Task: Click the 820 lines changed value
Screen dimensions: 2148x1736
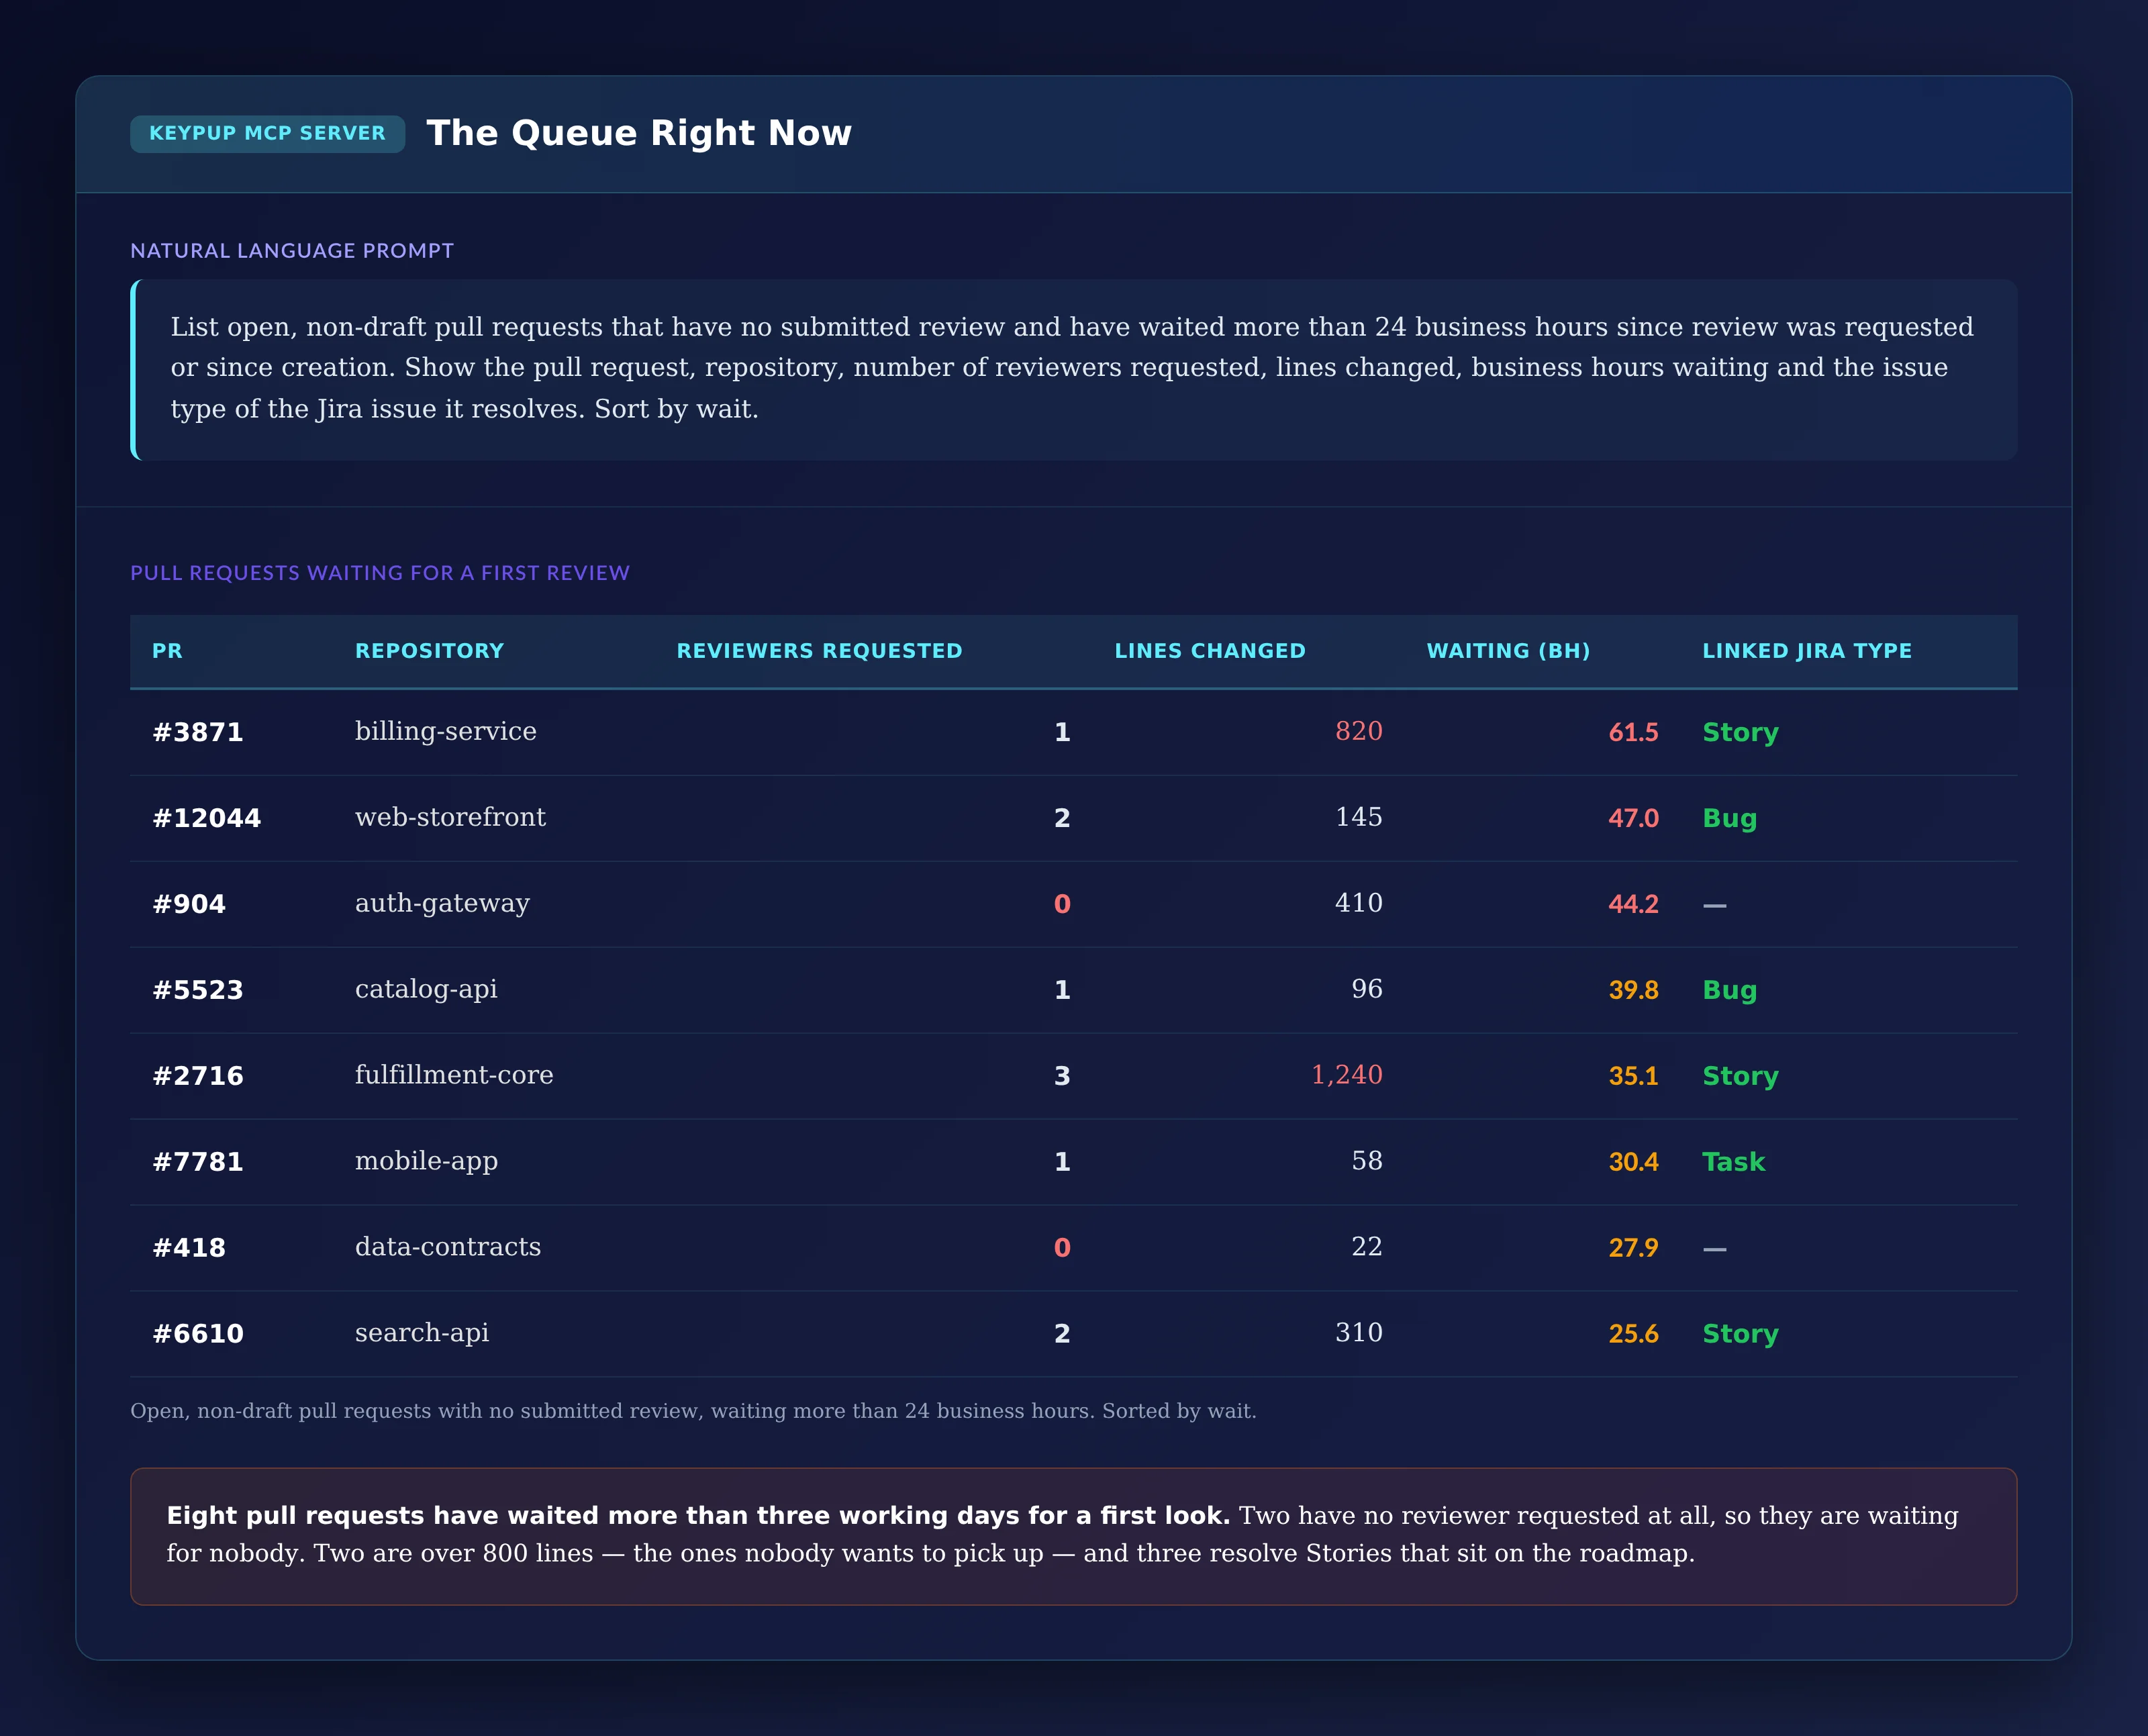Action: click(1359, 731)
